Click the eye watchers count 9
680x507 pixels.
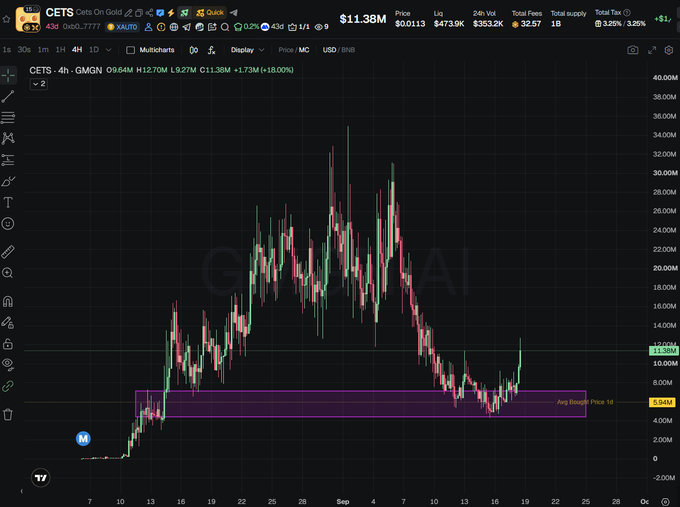click(321, 27)
